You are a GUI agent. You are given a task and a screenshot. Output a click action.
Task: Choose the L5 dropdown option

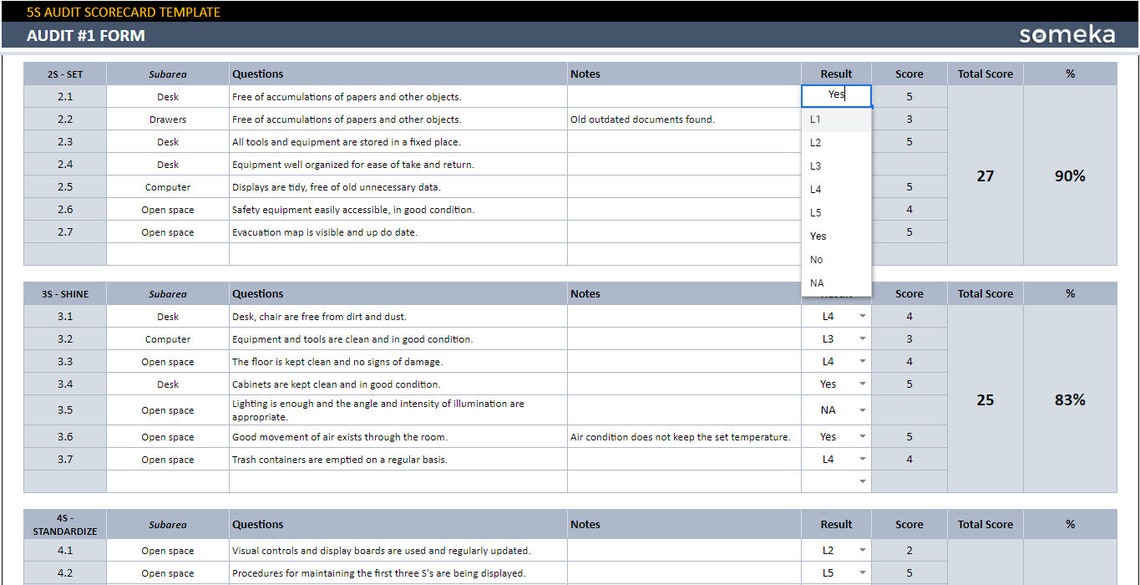(x=836, y=212)
